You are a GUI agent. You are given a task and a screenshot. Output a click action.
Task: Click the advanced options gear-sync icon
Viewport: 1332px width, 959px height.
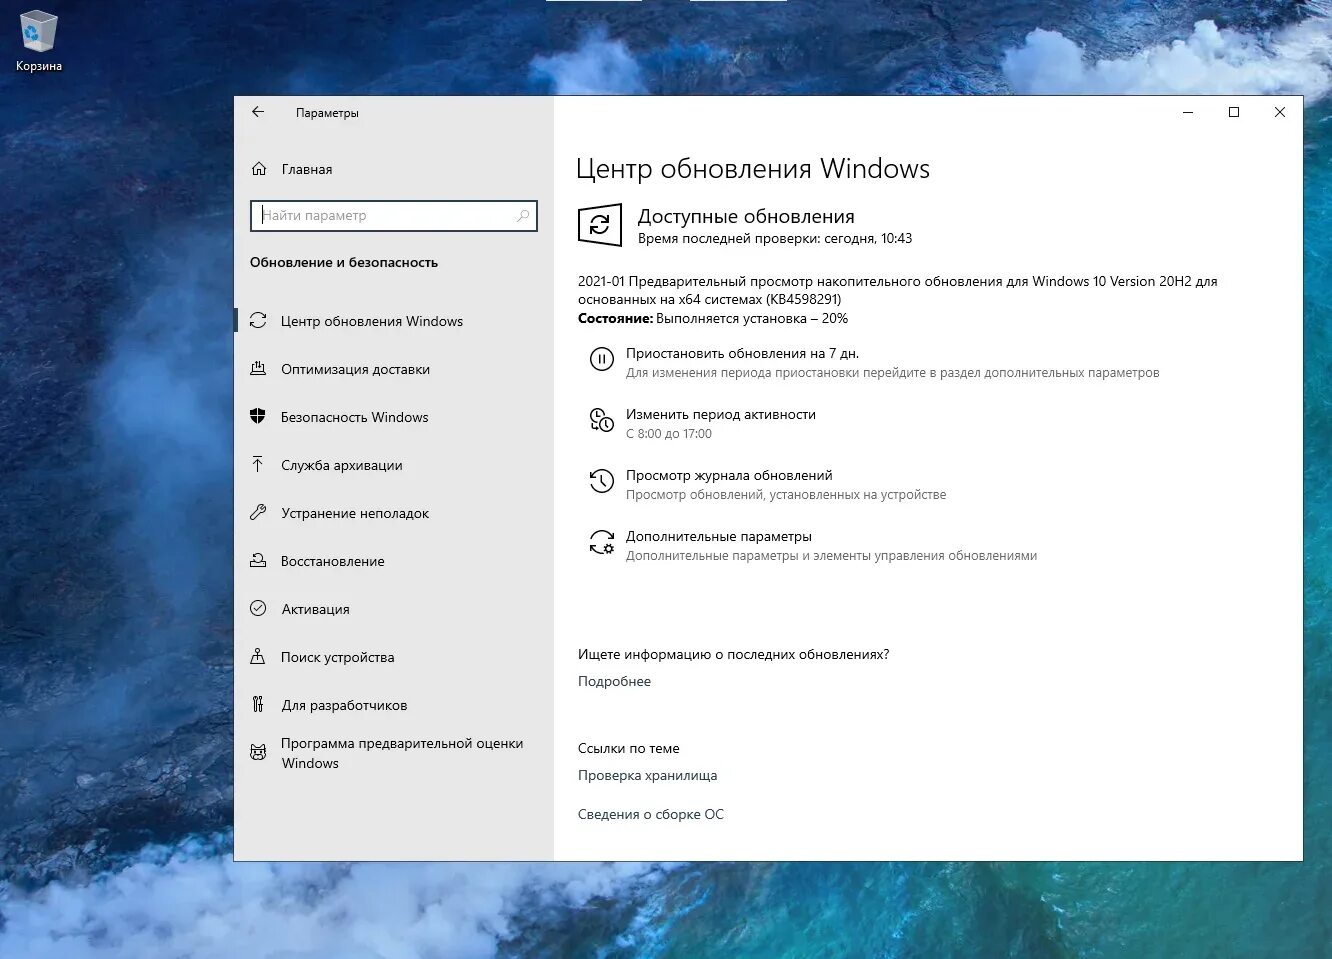click(x=601, y=543)
